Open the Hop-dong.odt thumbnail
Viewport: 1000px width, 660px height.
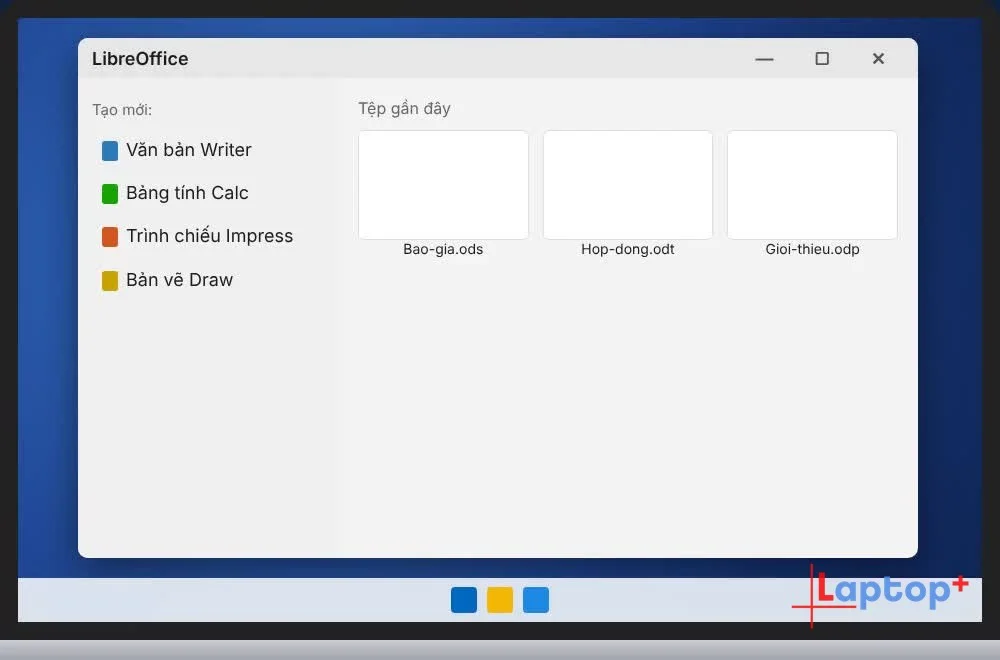(x=628, y=185)
